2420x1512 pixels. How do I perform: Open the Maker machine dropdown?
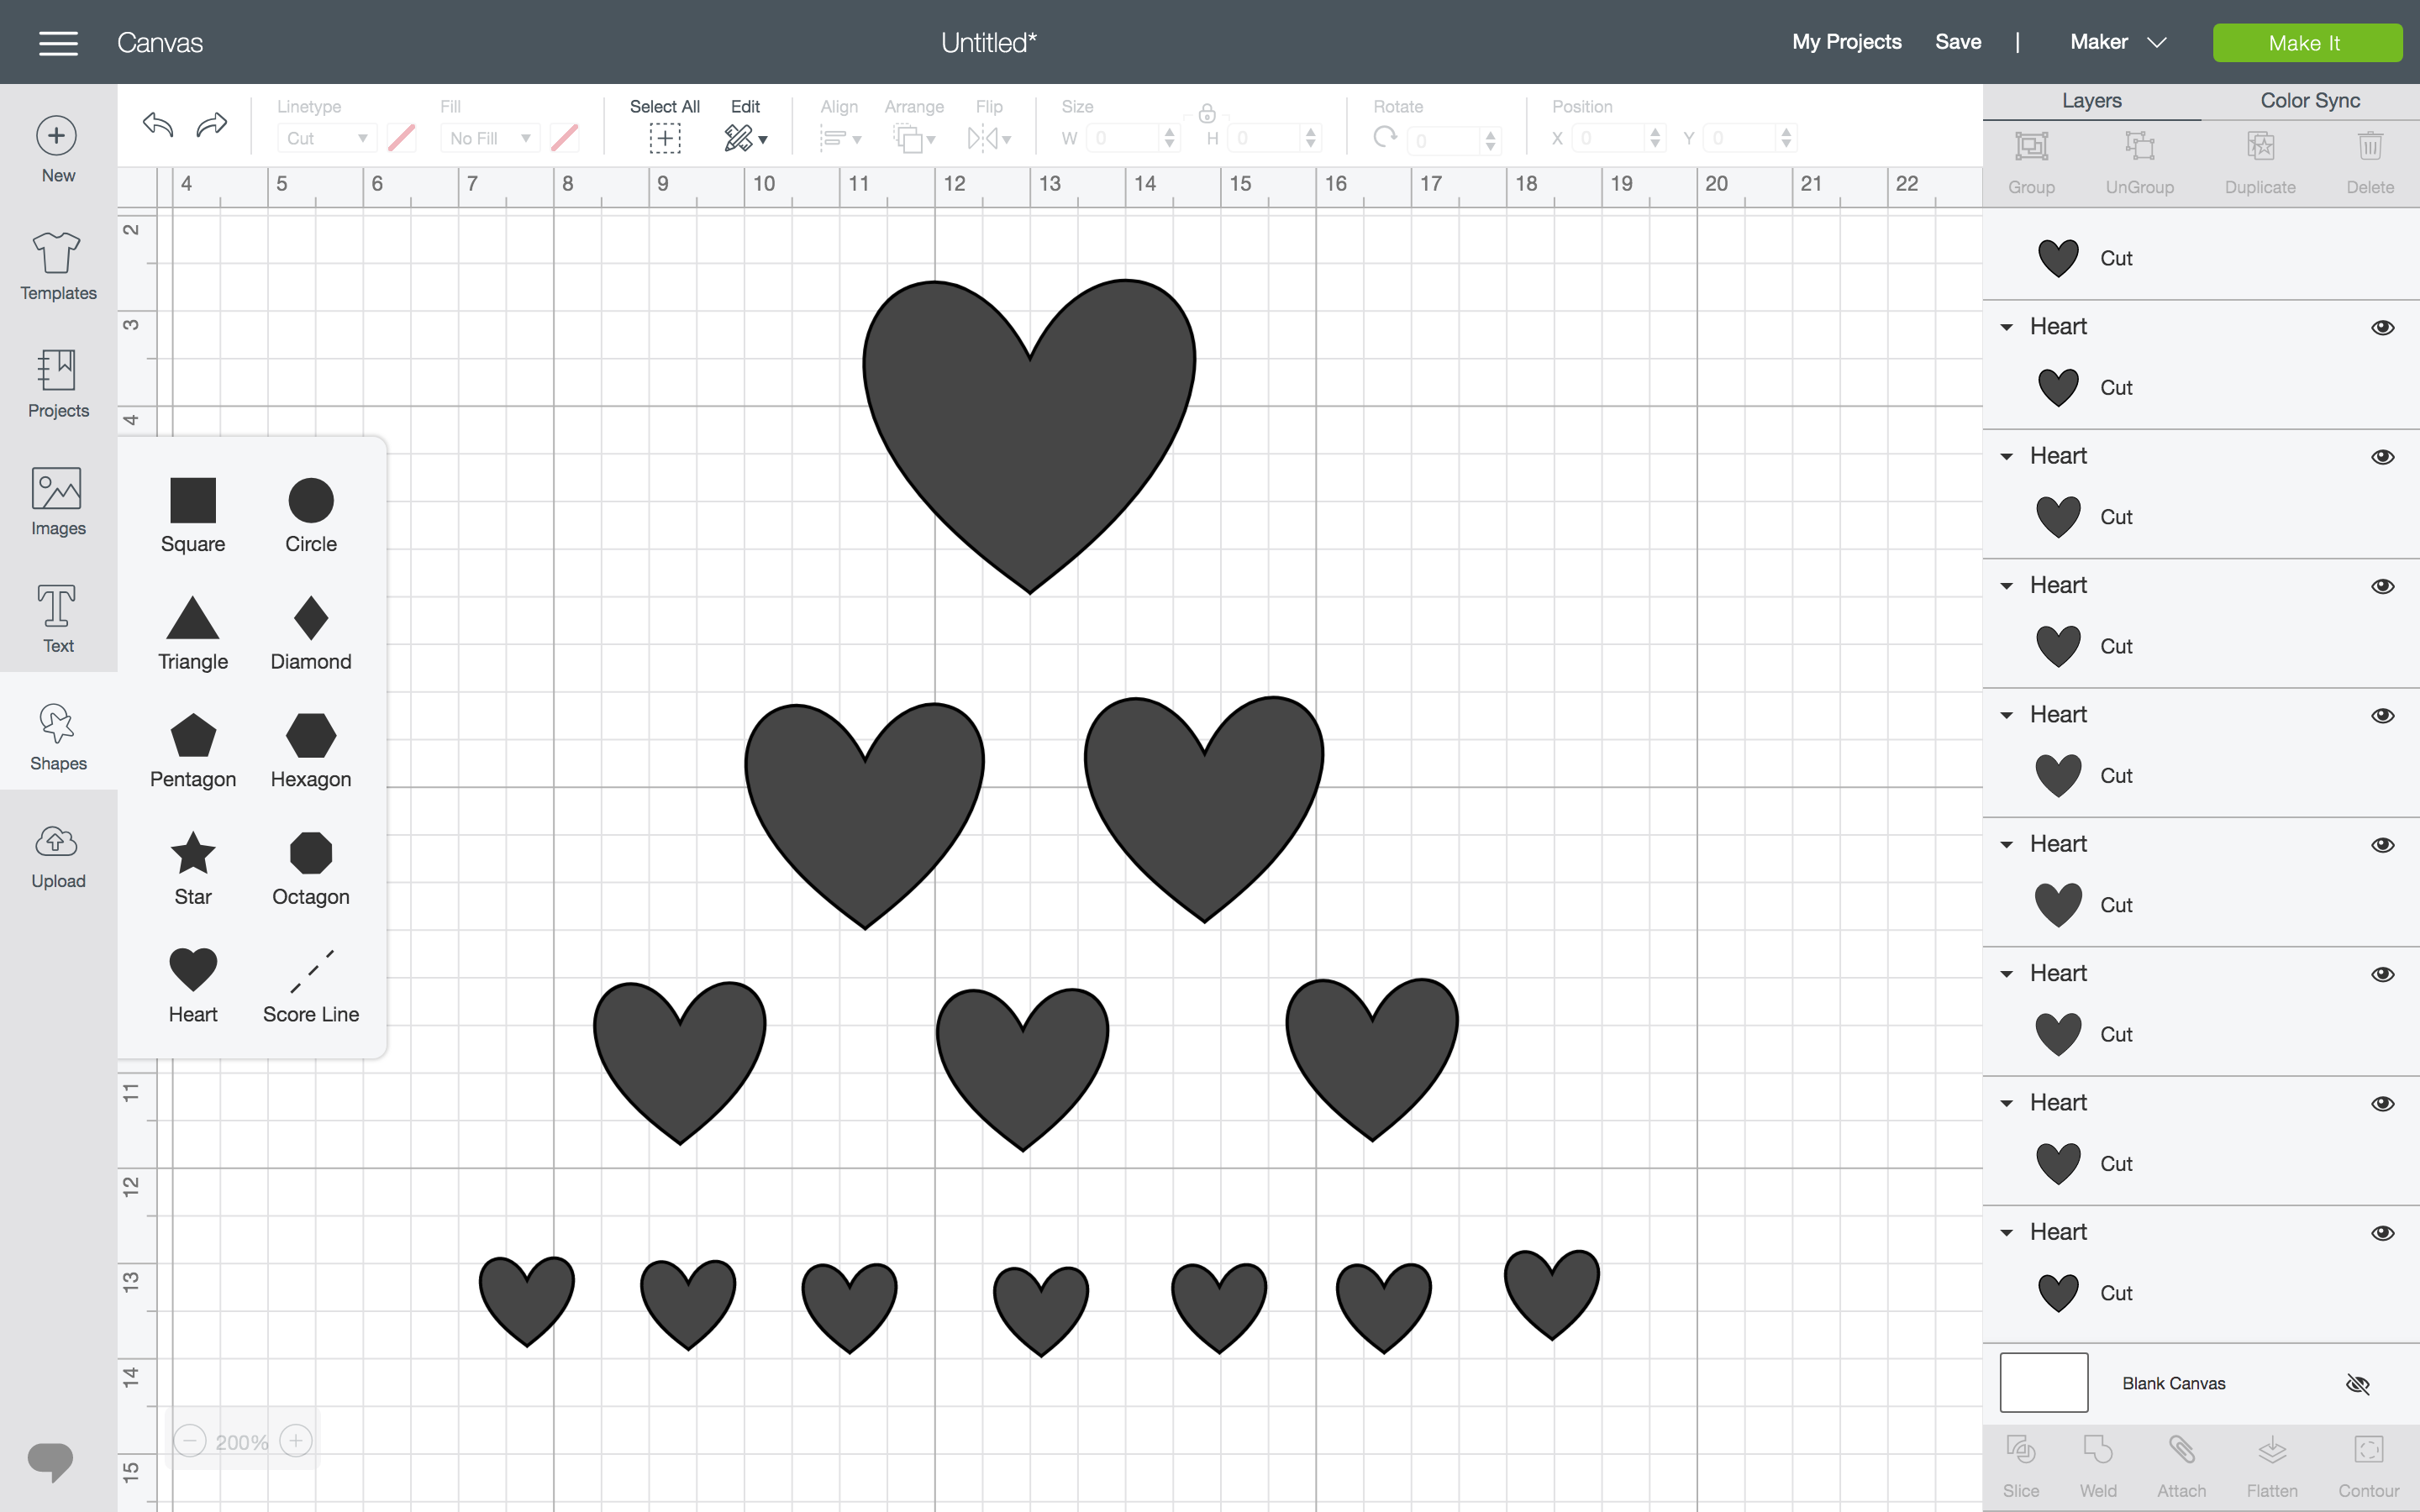click(2117, 42)
